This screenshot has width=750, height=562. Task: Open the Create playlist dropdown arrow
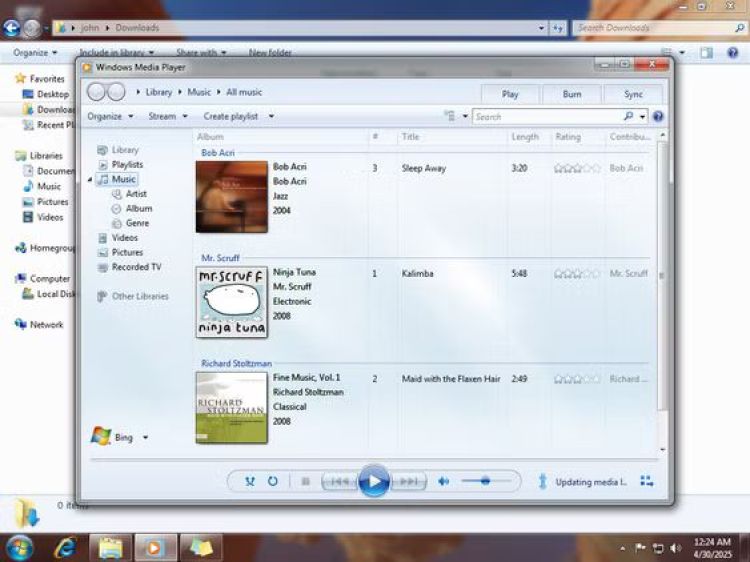(271, 117)
